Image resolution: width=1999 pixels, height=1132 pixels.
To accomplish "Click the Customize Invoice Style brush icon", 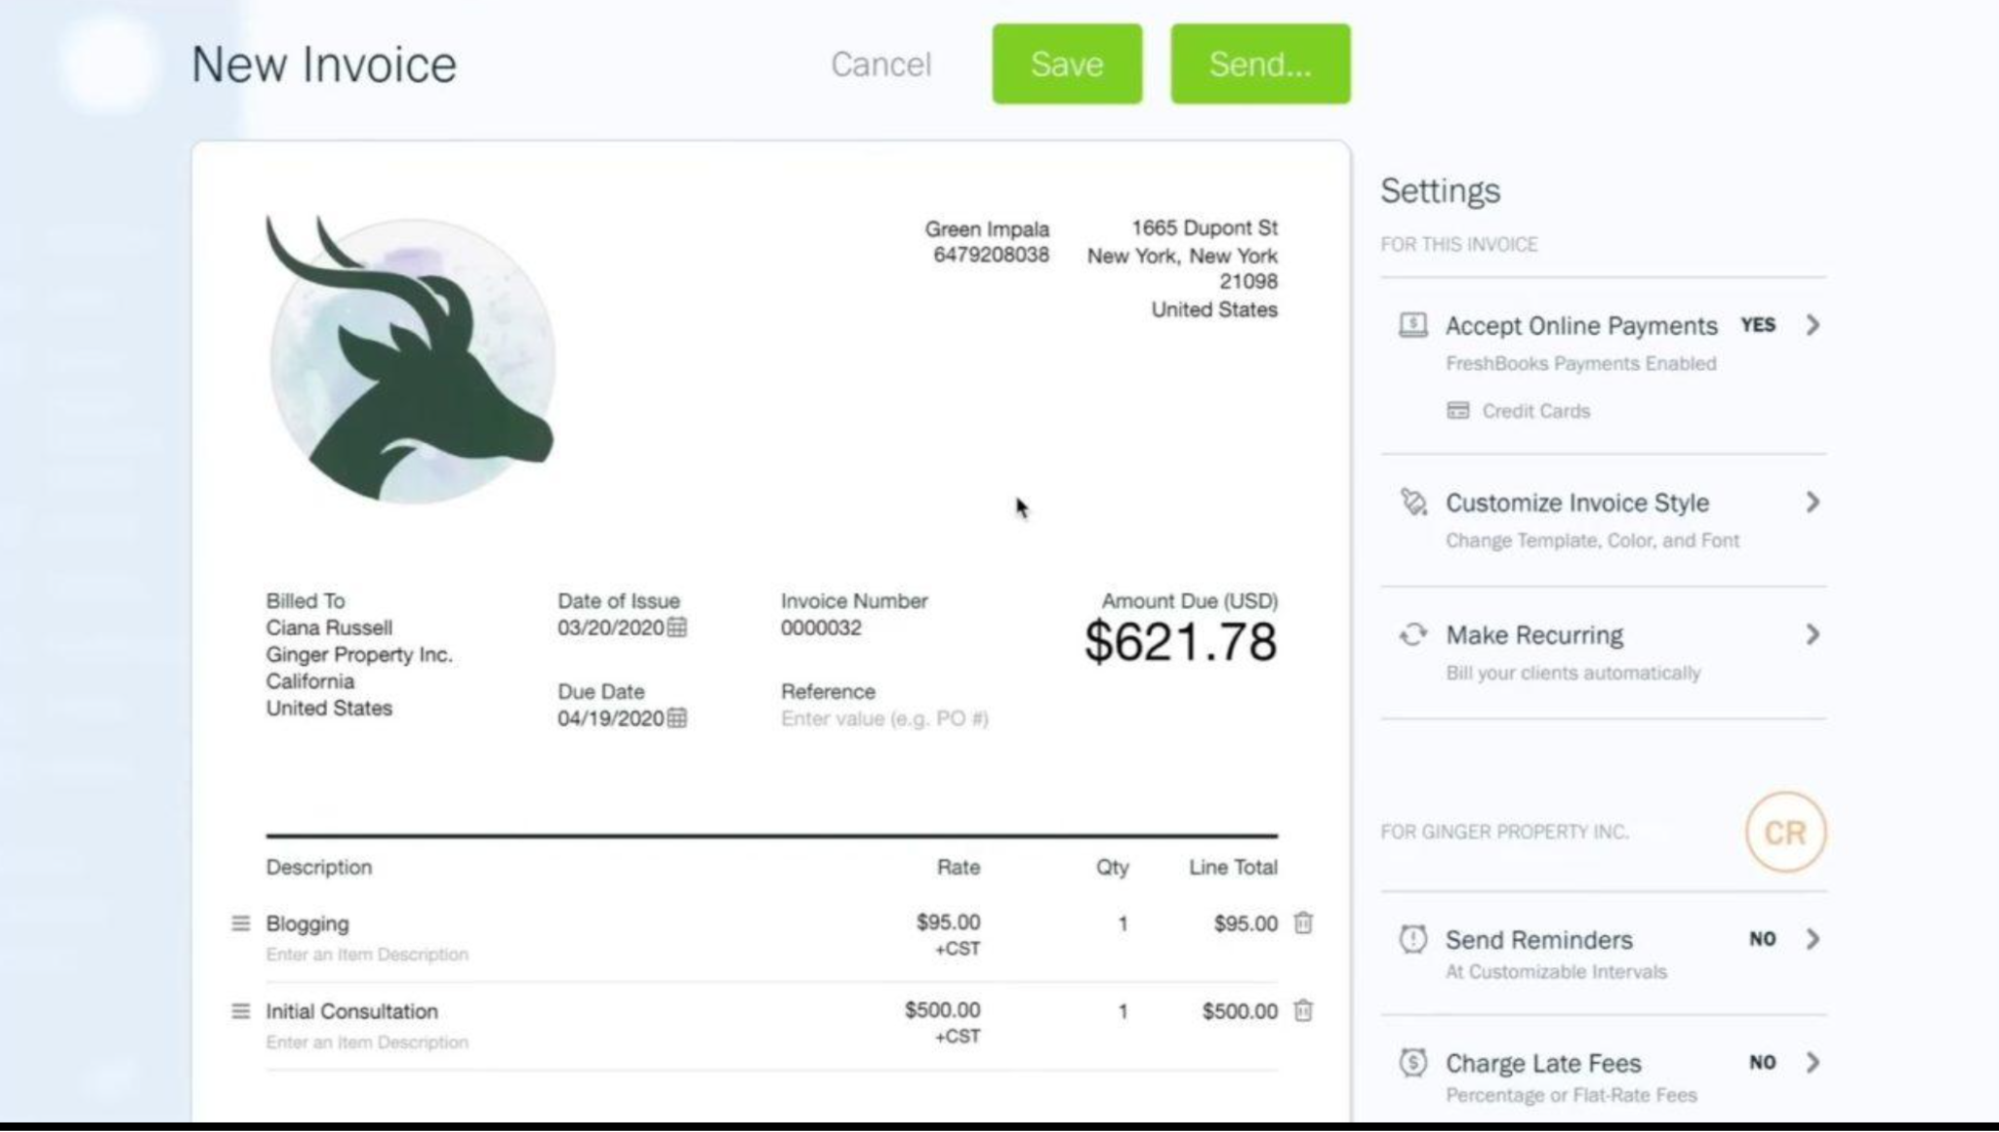I will coord(1413,502).
